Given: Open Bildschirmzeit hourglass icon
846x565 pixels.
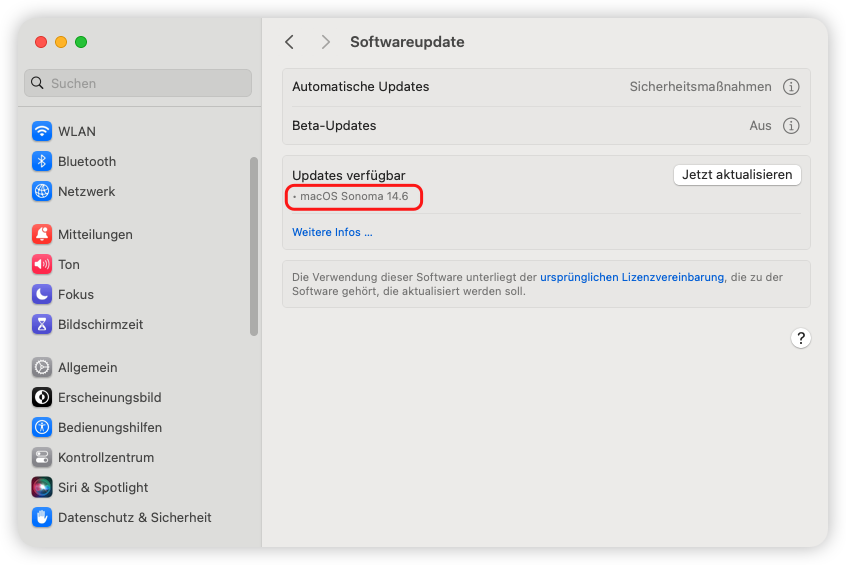Looking at the screenshot, I should 42,324.
